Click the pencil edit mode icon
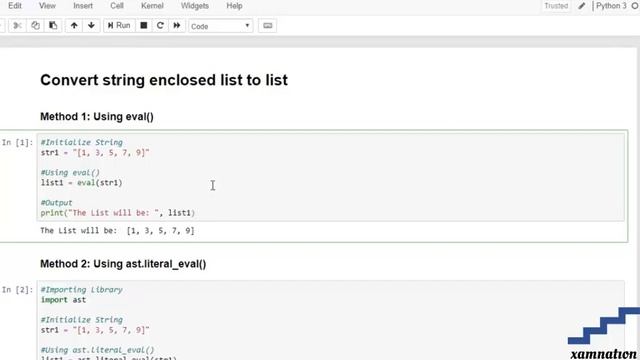Image resolution: width=640 pixels, height=360 pixels. coord(582,6)
